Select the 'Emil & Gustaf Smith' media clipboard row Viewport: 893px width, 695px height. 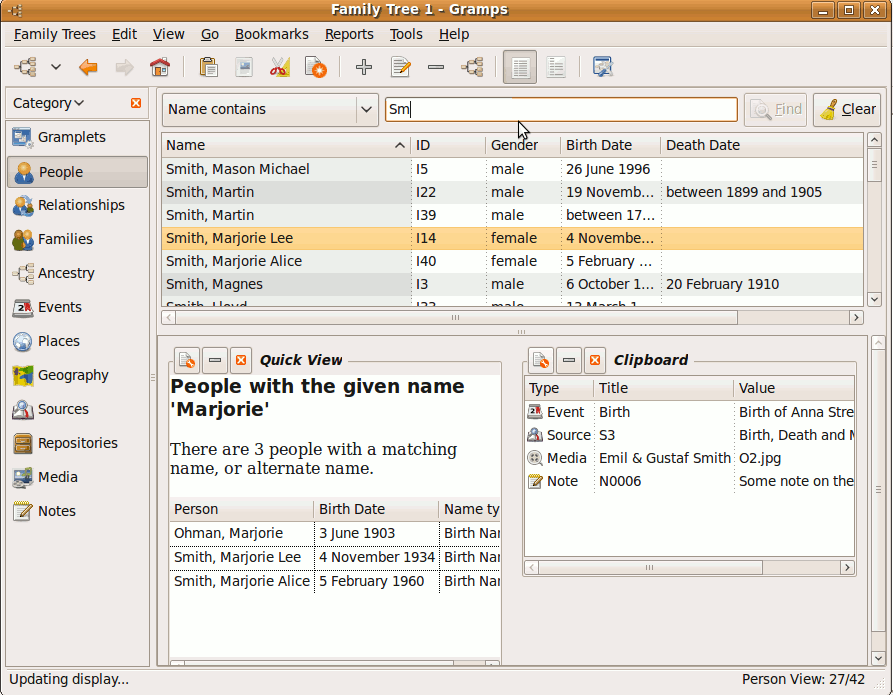pyautogui.click(x=690, y=458)
